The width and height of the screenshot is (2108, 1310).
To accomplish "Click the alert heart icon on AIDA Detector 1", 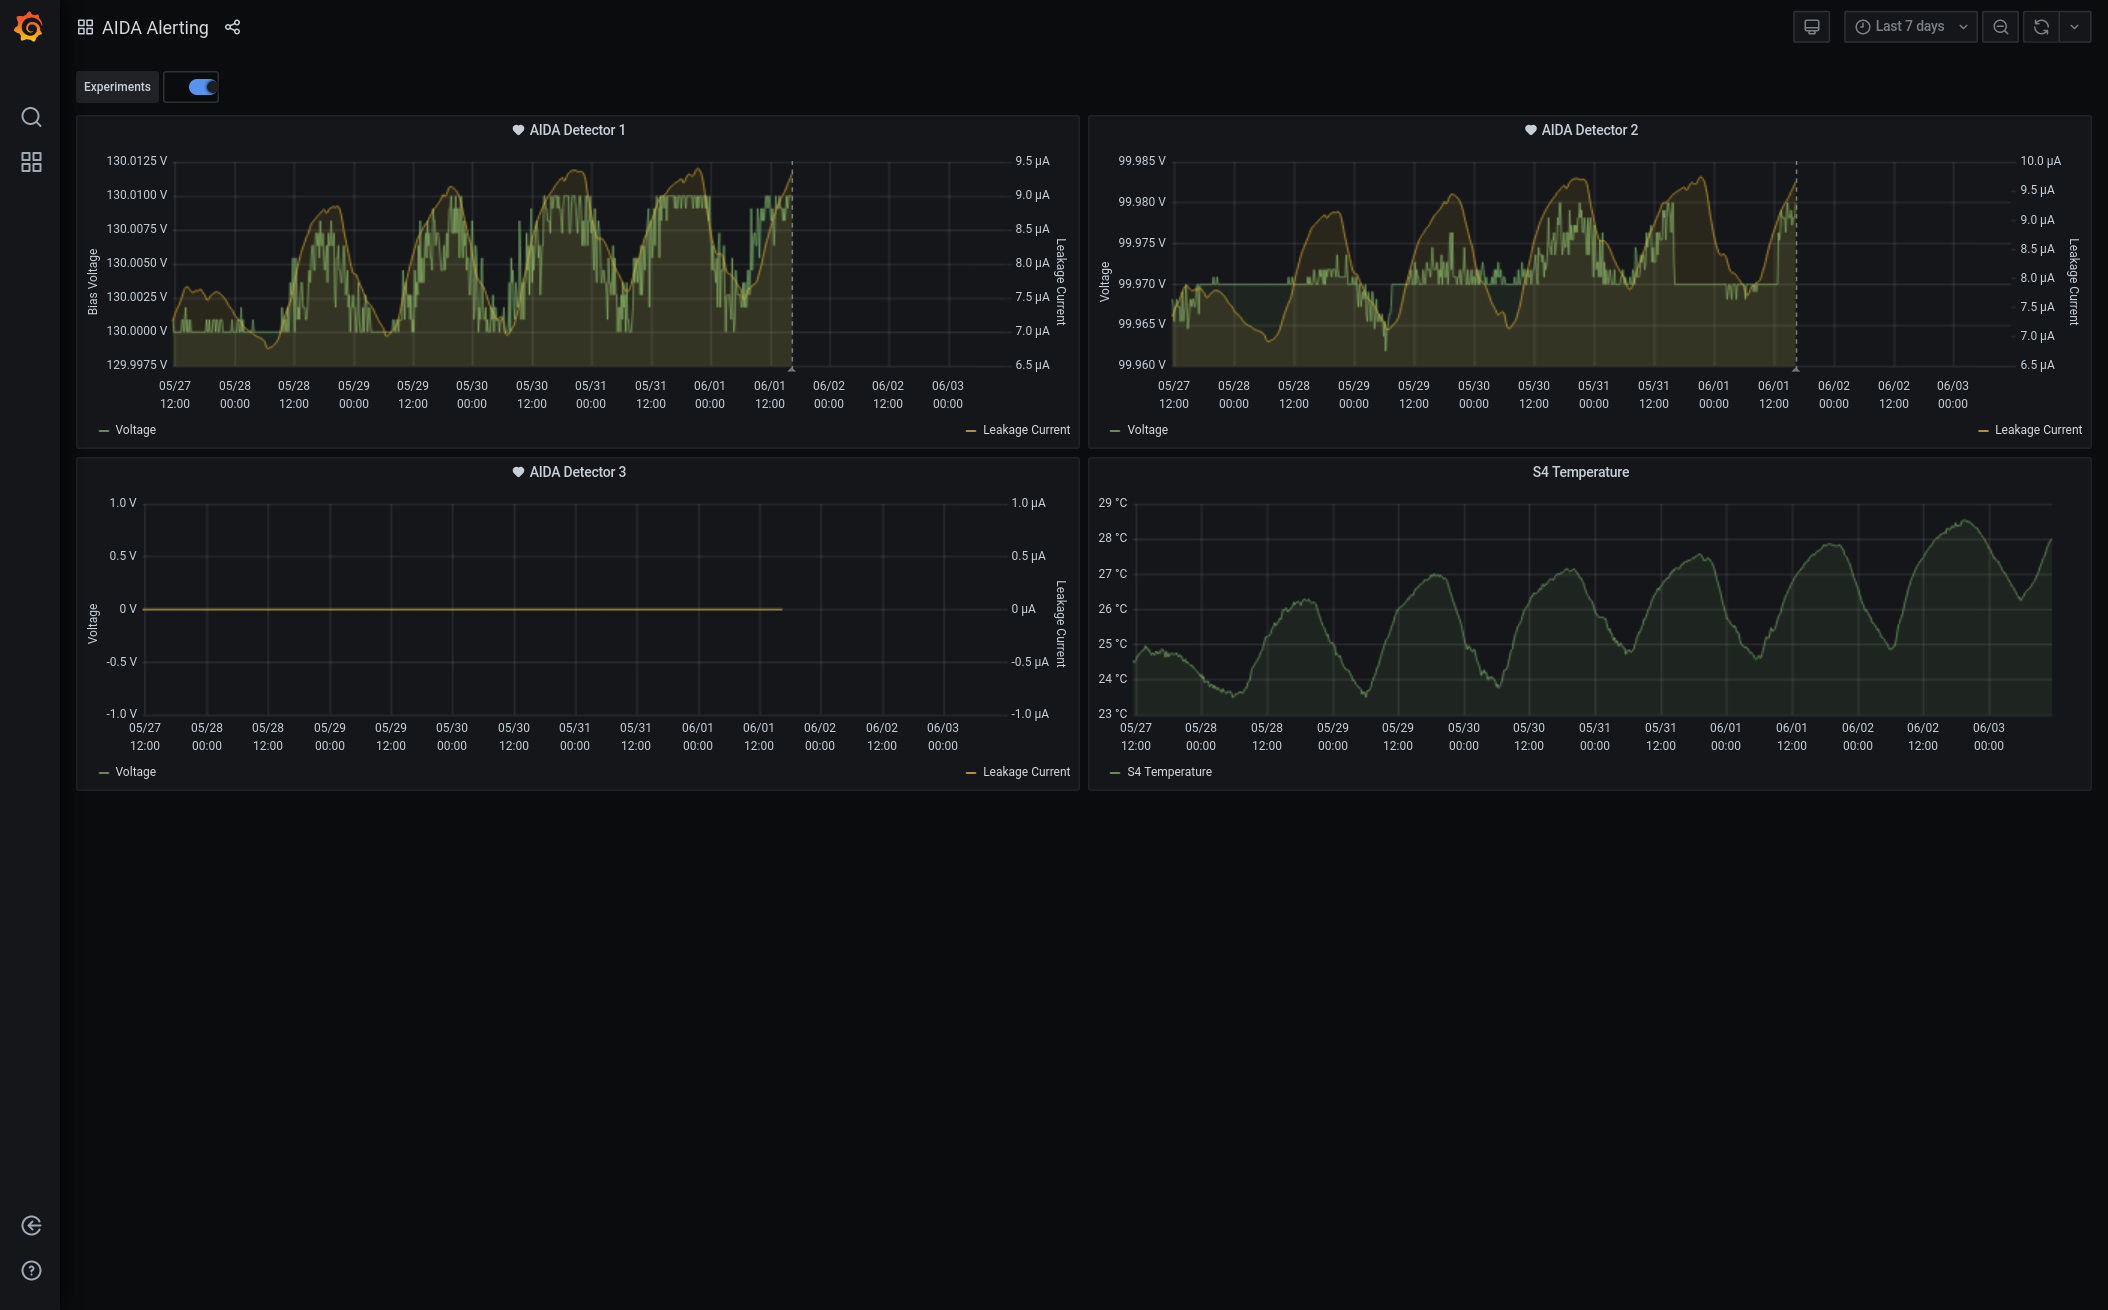I will tap(518, 130).
